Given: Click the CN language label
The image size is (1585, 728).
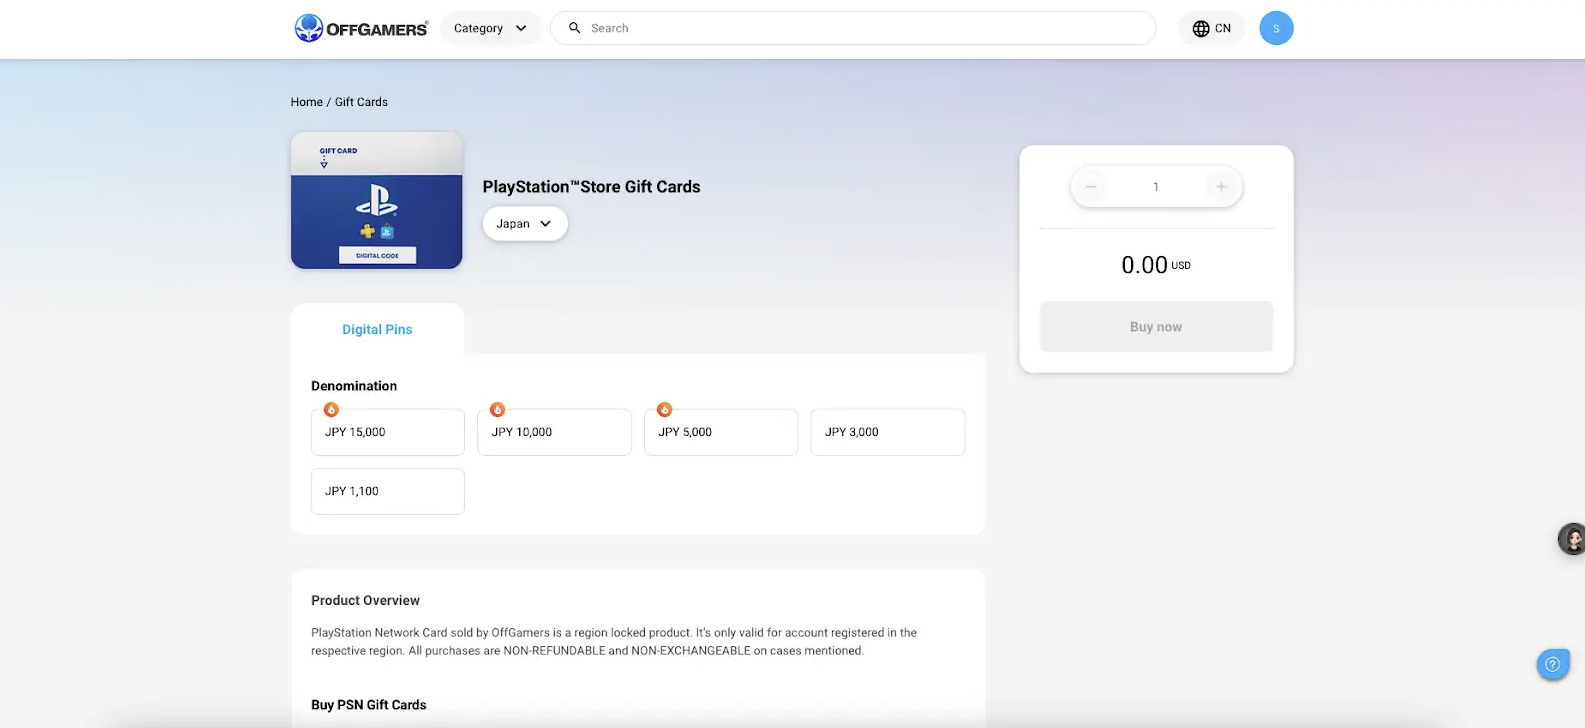Looking at the screenshot, I should point(1223,28).
